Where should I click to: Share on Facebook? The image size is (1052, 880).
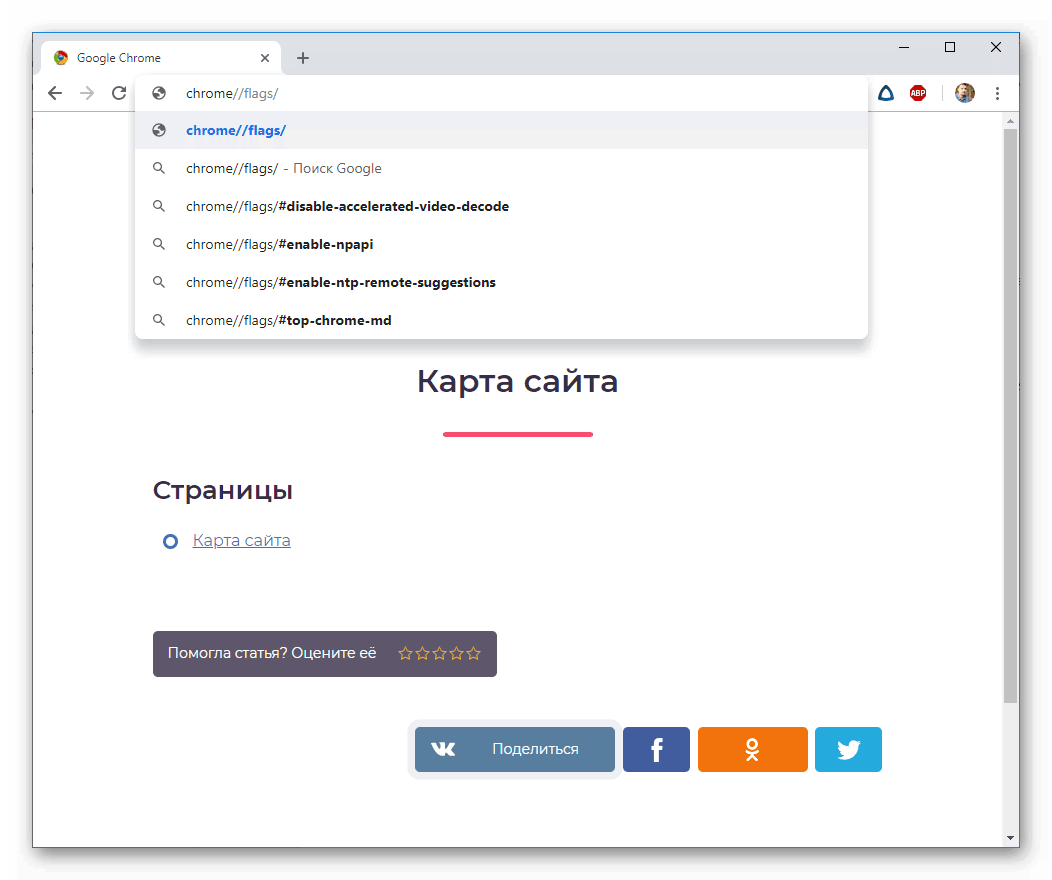click(x=656, y=749)
